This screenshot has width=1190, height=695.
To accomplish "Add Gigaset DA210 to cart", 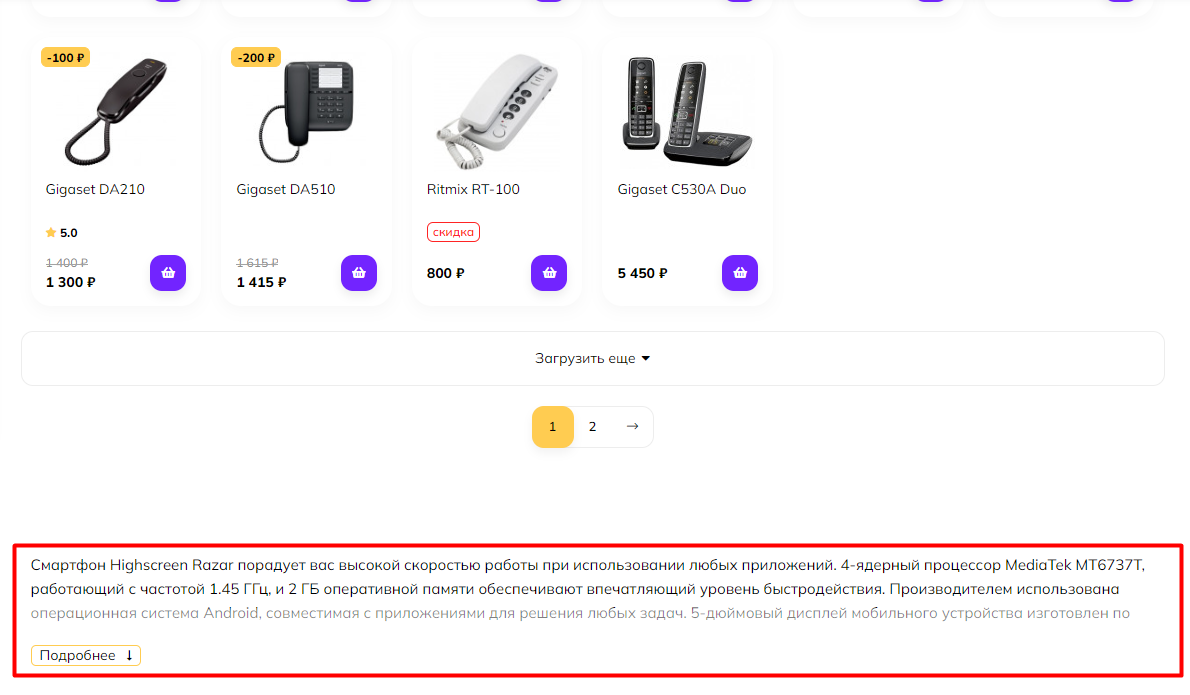I will pos(168,273).
